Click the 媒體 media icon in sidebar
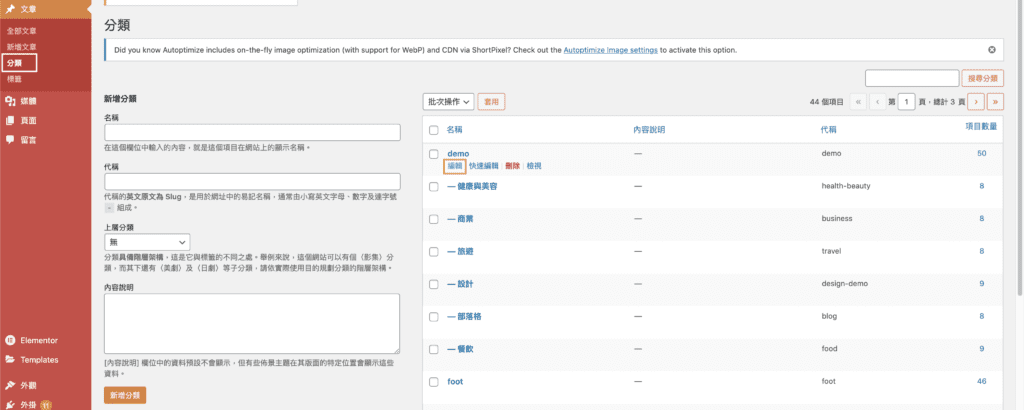This screenshot has width=1024, height=410. pyautogui.click(x=10, y=101)
